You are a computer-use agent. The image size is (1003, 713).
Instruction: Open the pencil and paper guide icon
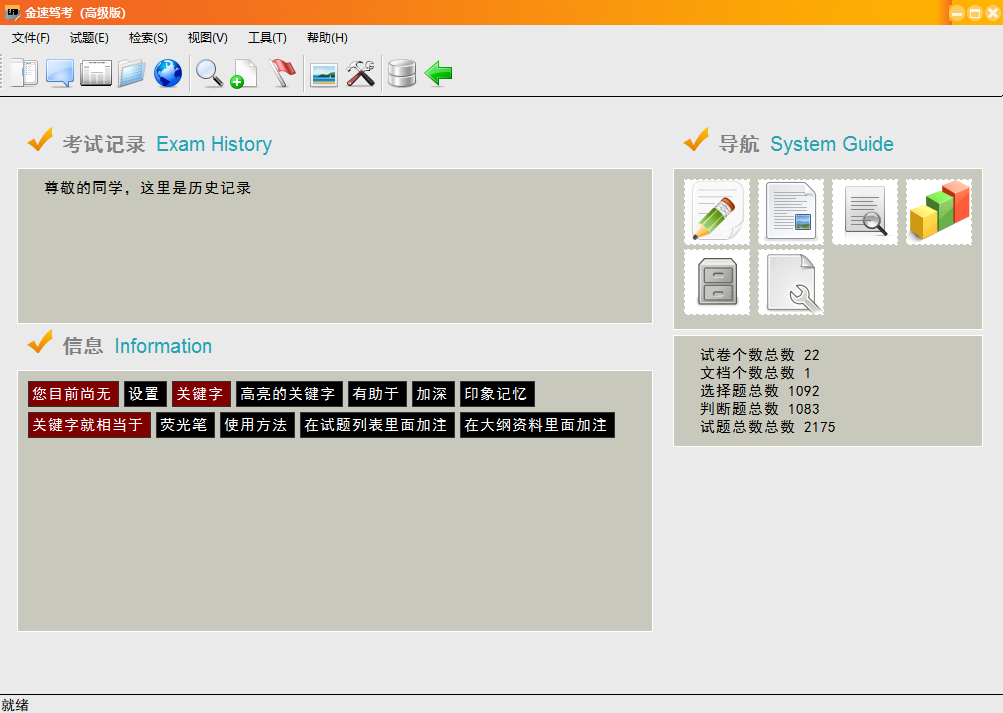[x=716, y=212]
